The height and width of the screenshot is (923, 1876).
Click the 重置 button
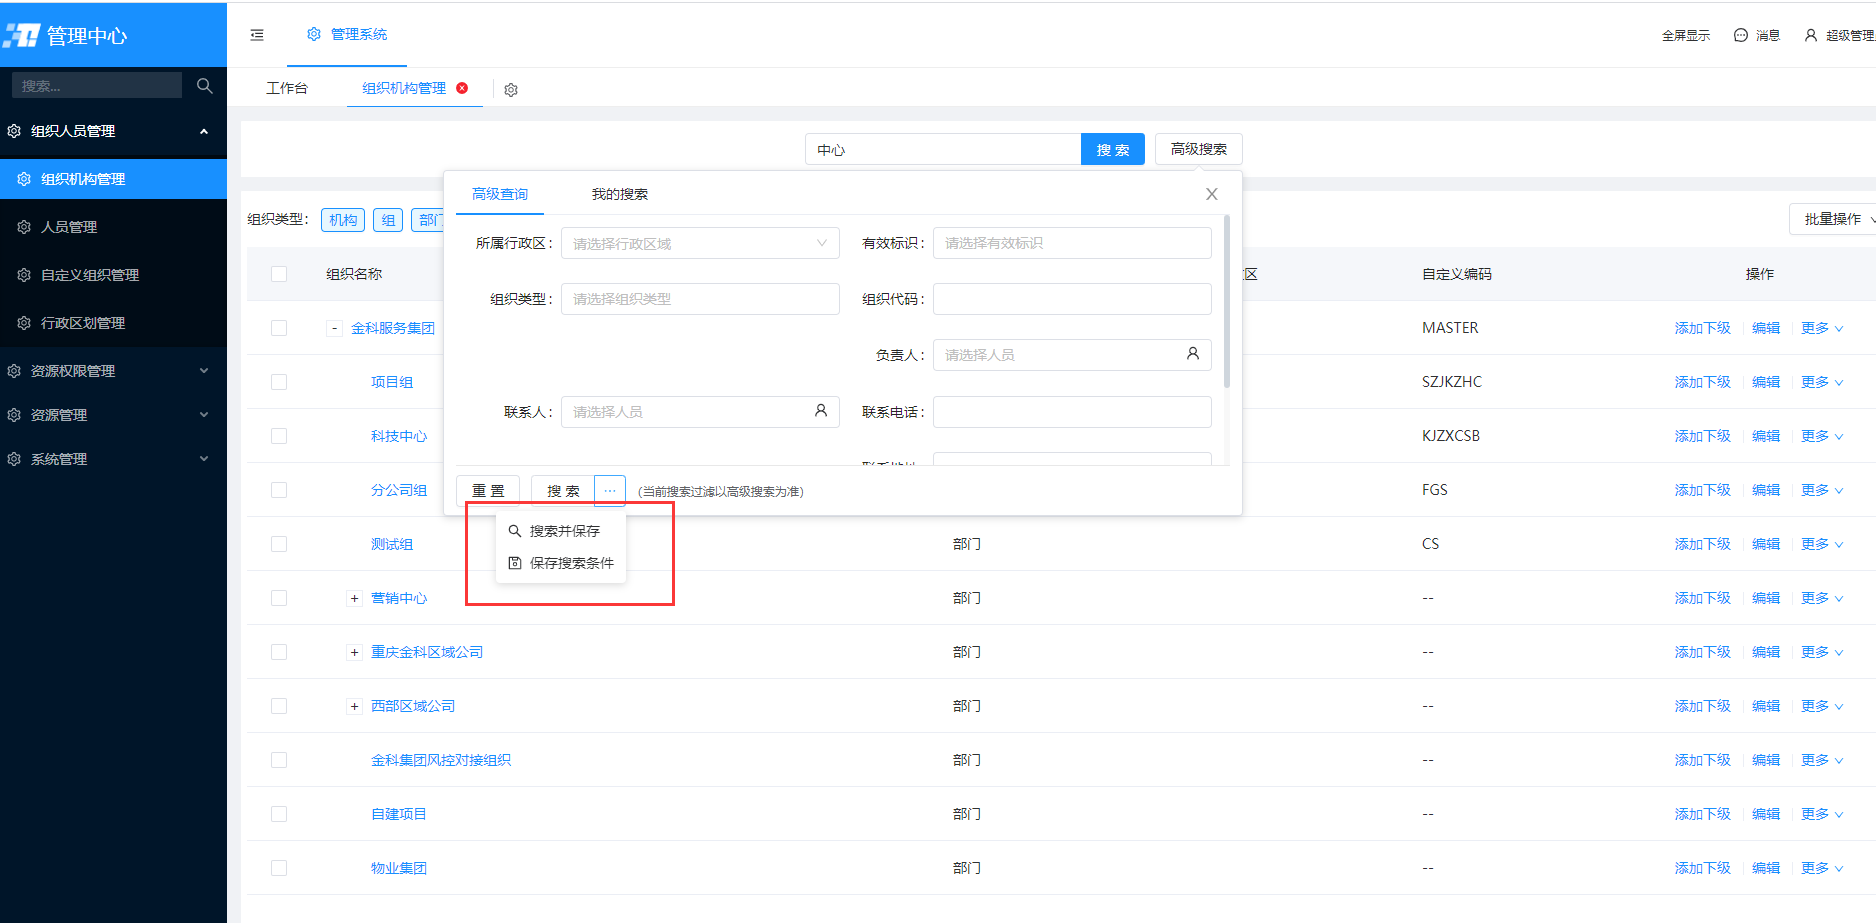pyautogui.click(x=488, y=491)
